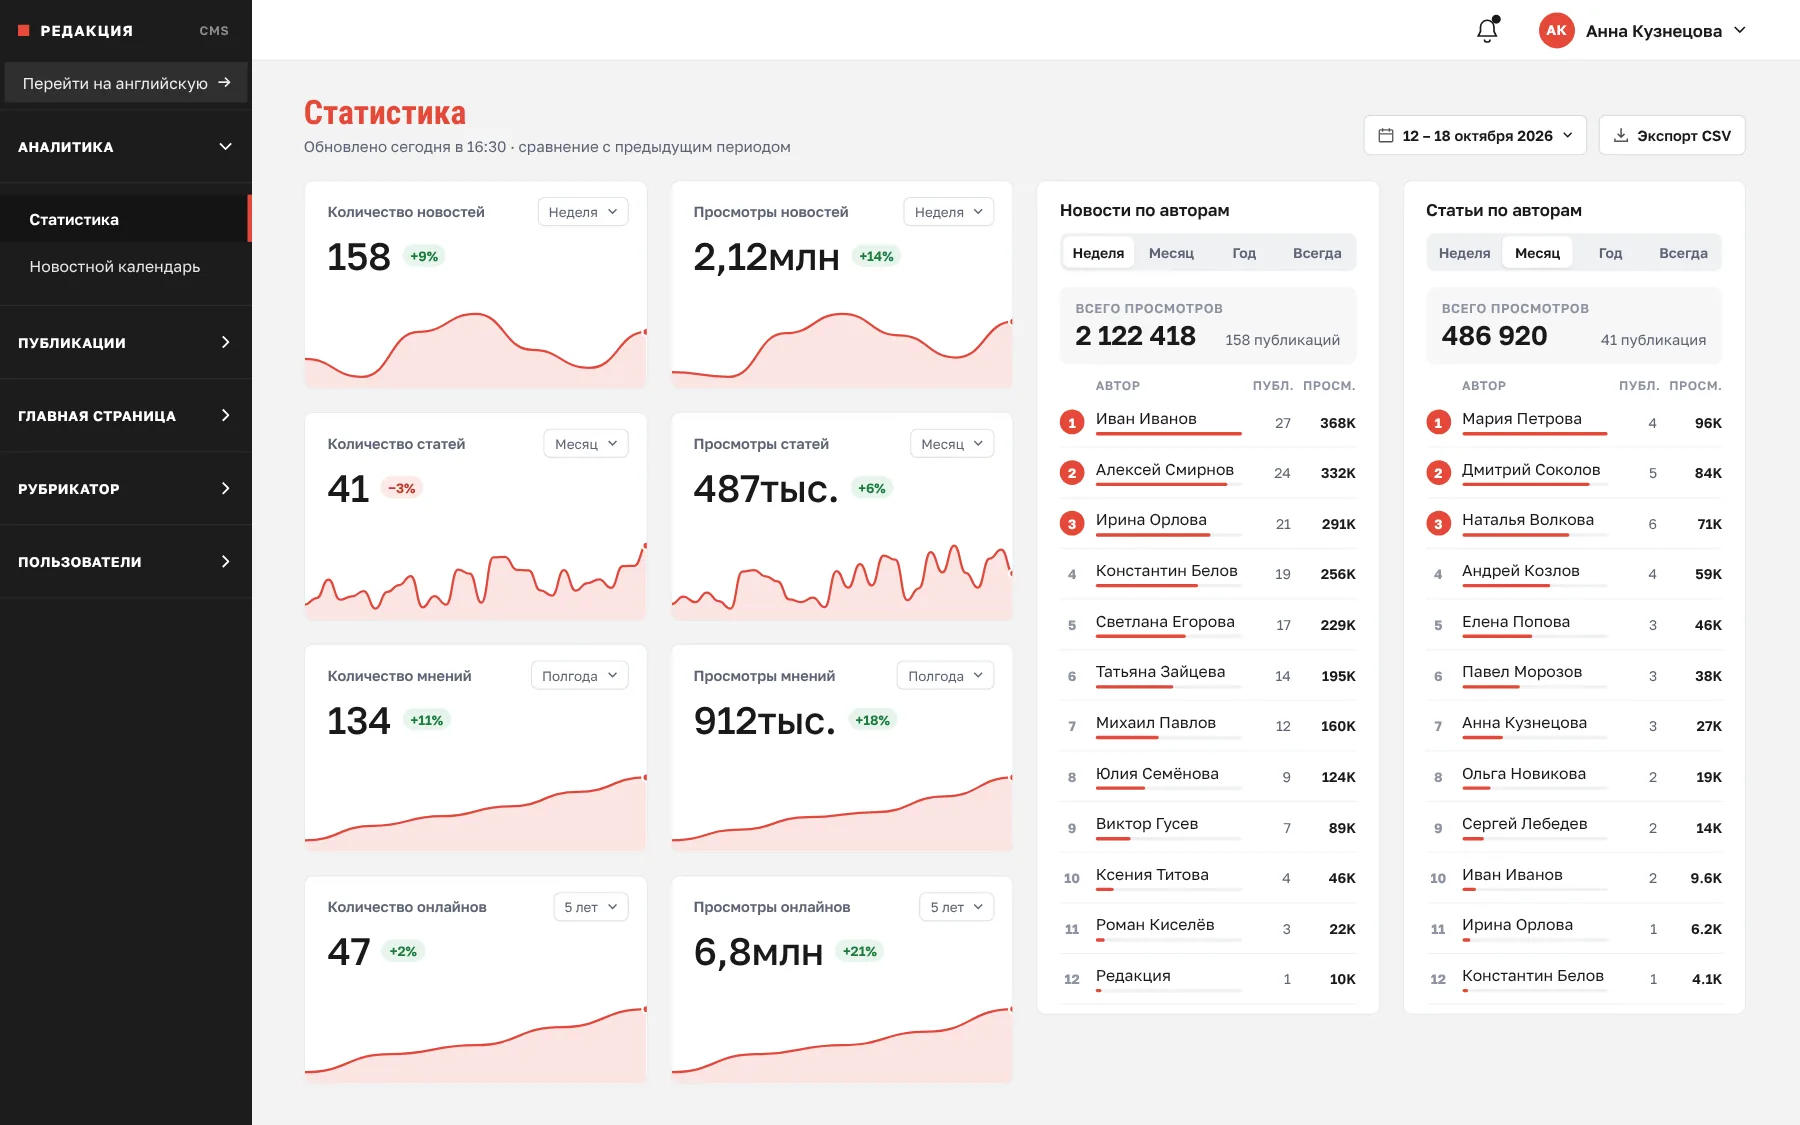The image size is (1800, 1125).
Task: Open Месяц dropdown on Количество статей card
Action: point(586,444)
